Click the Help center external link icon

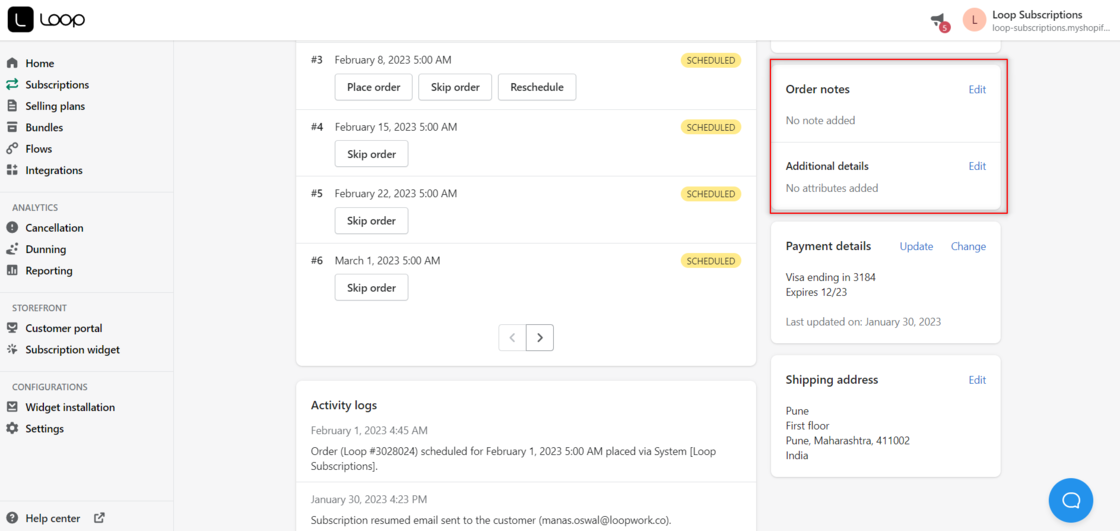[x=99, y=518]
